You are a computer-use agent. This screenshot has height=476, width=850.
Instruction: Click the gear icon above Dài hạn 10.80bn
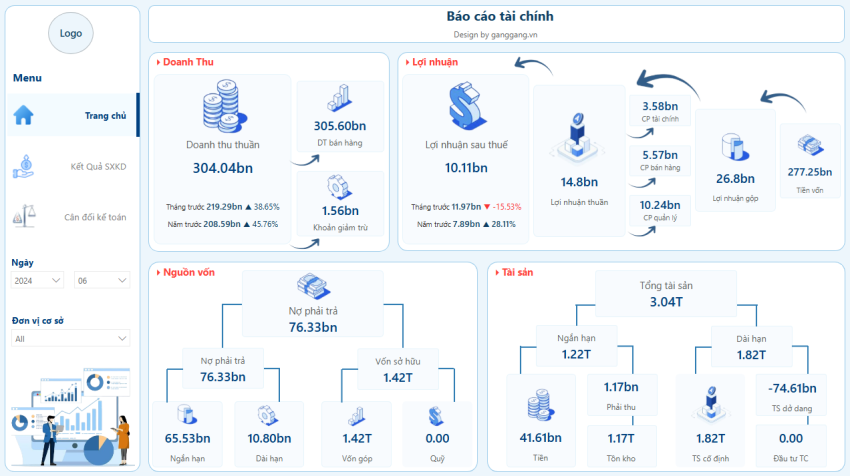tap(268, 415)
